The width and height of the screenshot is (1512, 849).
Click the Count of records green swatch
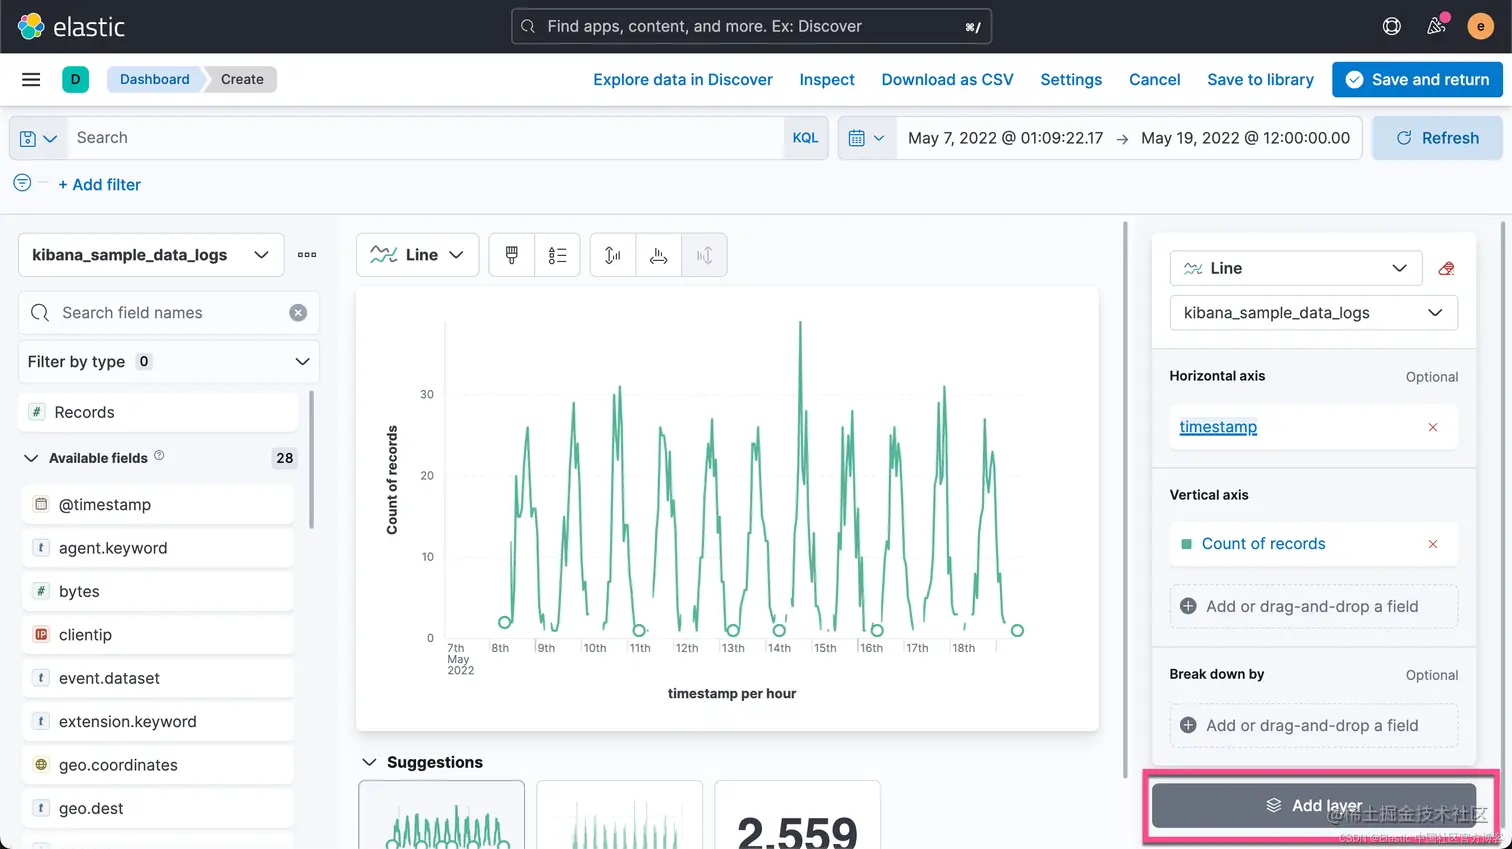coord(1186,544)
